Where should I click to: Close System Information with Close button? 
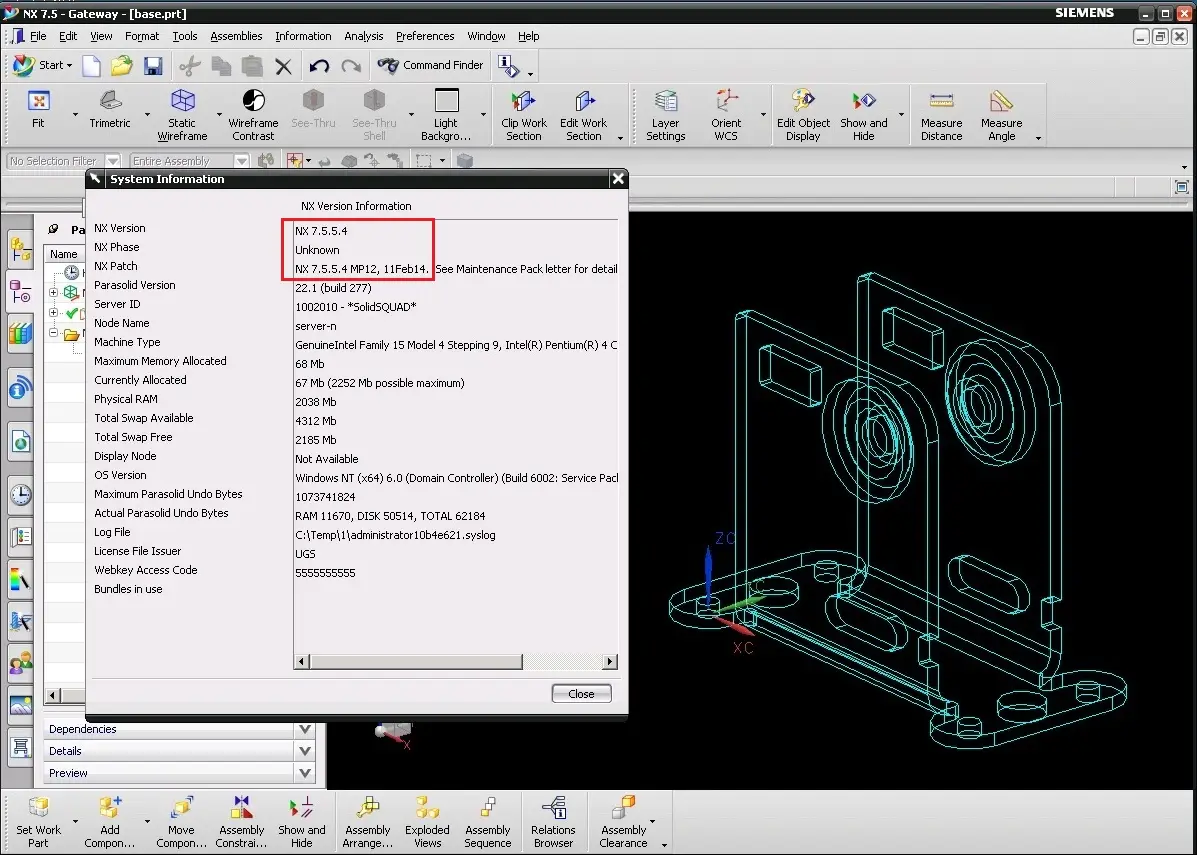581,694
